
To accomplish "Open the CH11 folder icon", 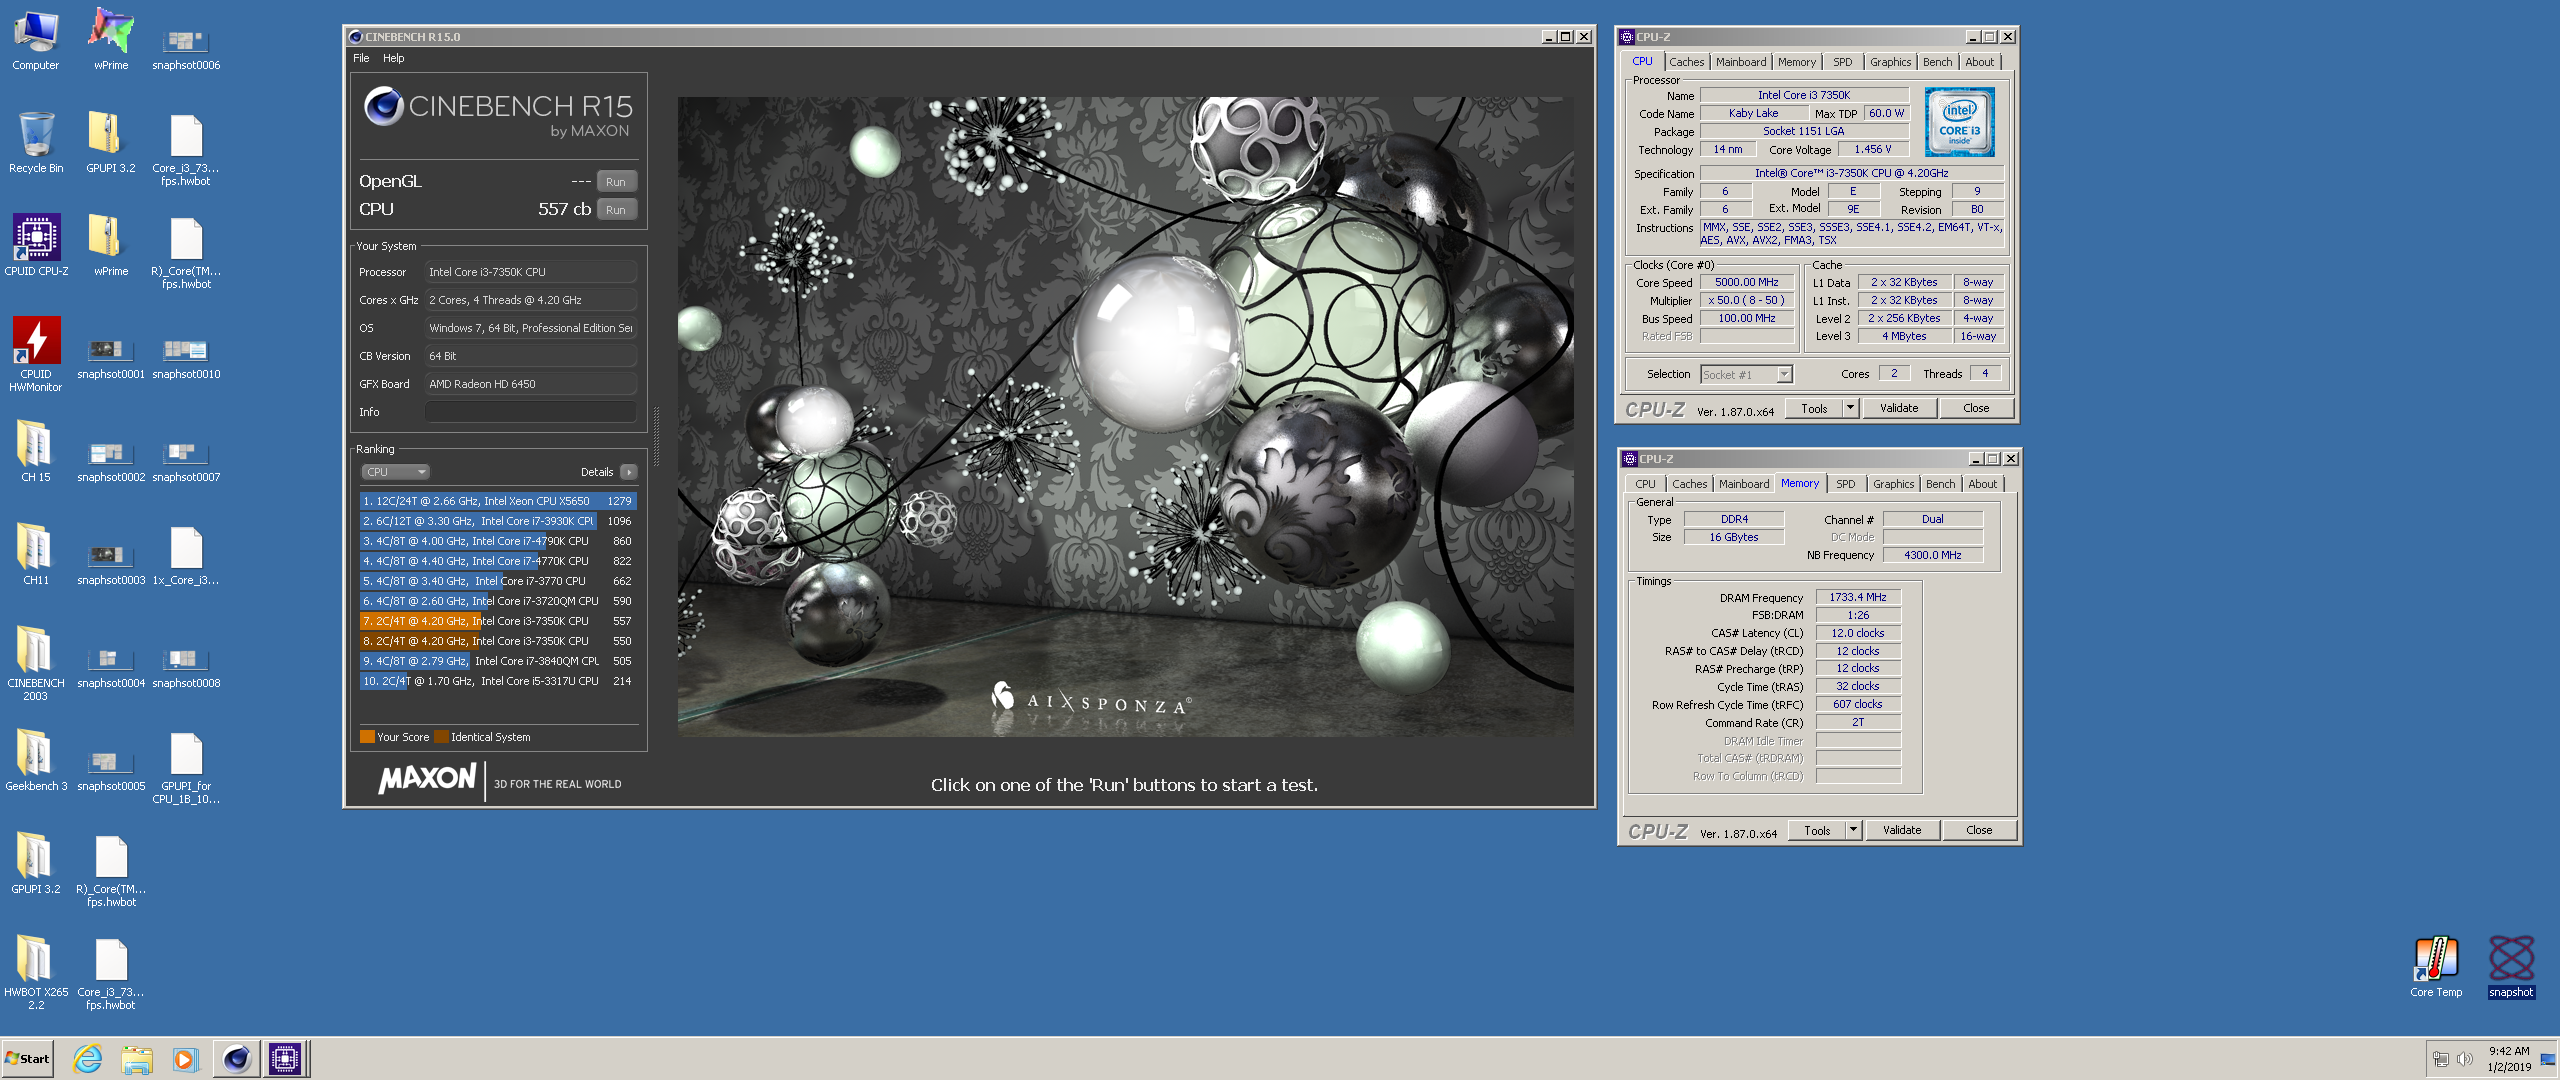I will click(x=36, y=555).
